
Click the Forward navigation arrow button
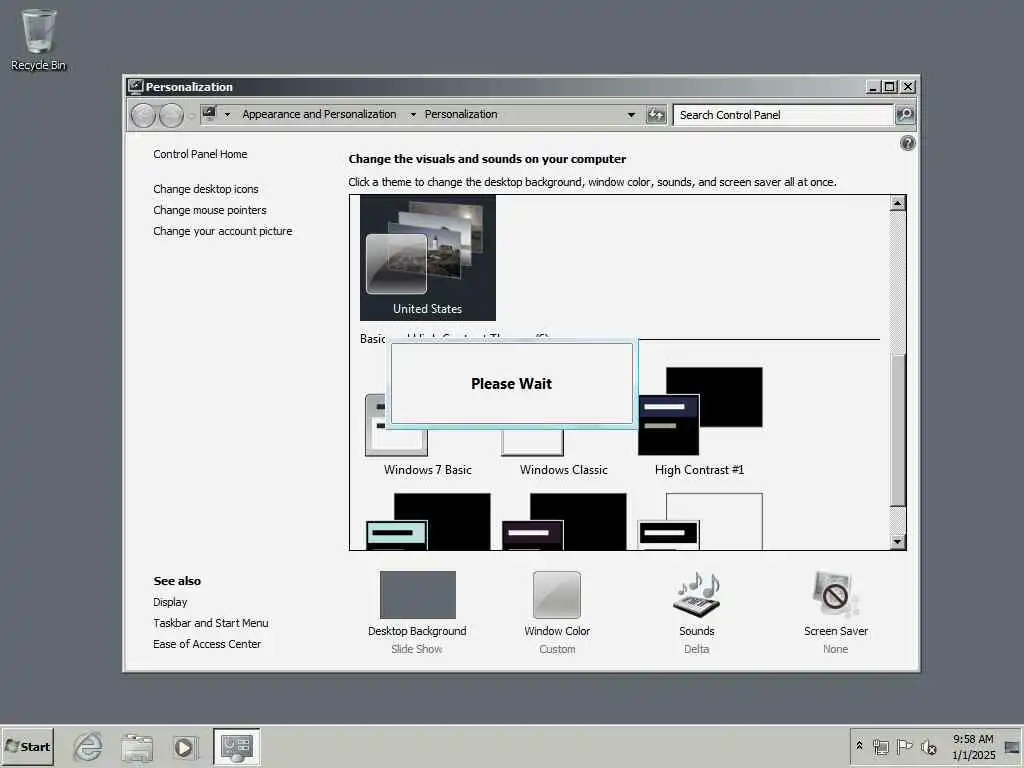(x=171, y=116)
